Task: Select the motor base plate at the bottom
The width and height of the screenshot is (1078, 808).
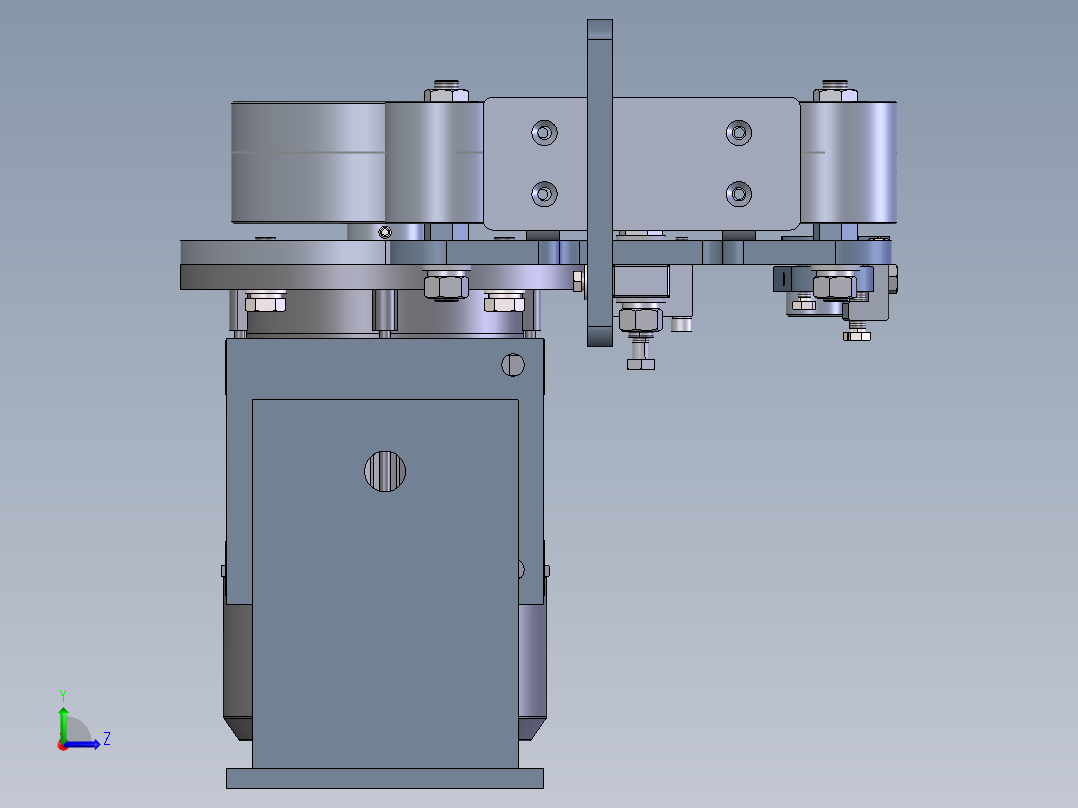Action: coord(385,778)
